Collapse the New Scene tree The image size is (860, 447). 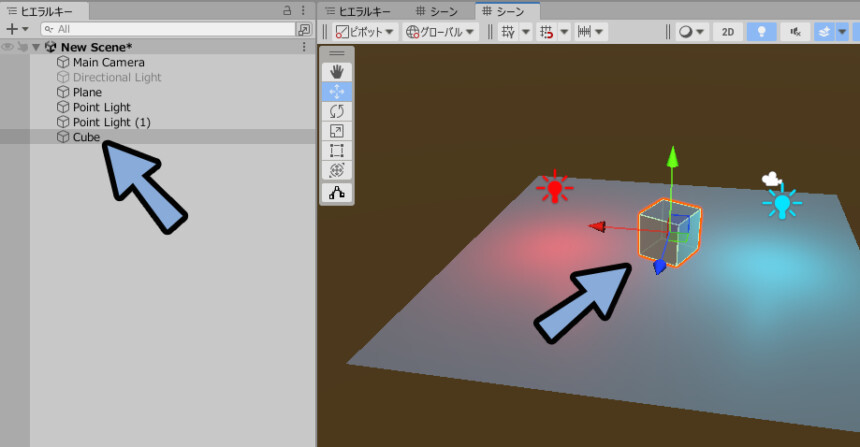point(36,47)
